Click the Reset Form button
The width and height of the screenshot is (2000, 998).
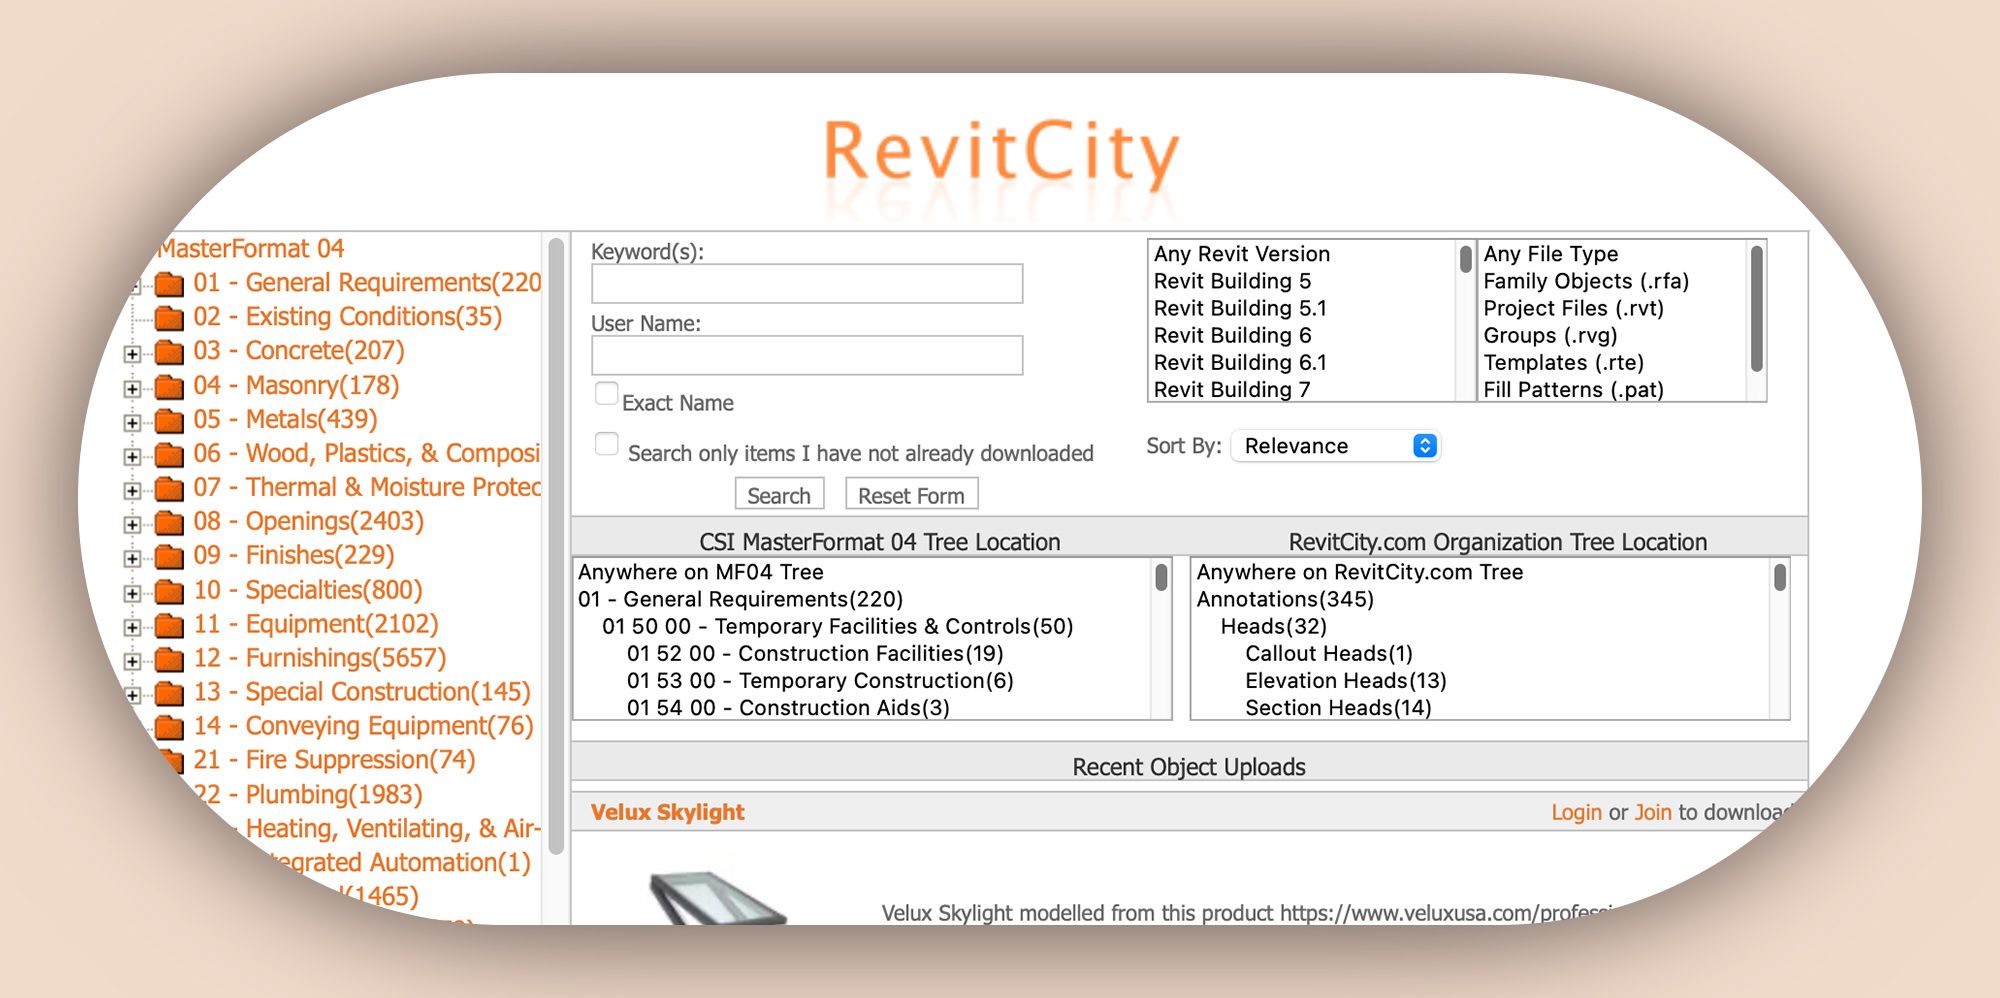pyautogui.click(x=911, y=495)
